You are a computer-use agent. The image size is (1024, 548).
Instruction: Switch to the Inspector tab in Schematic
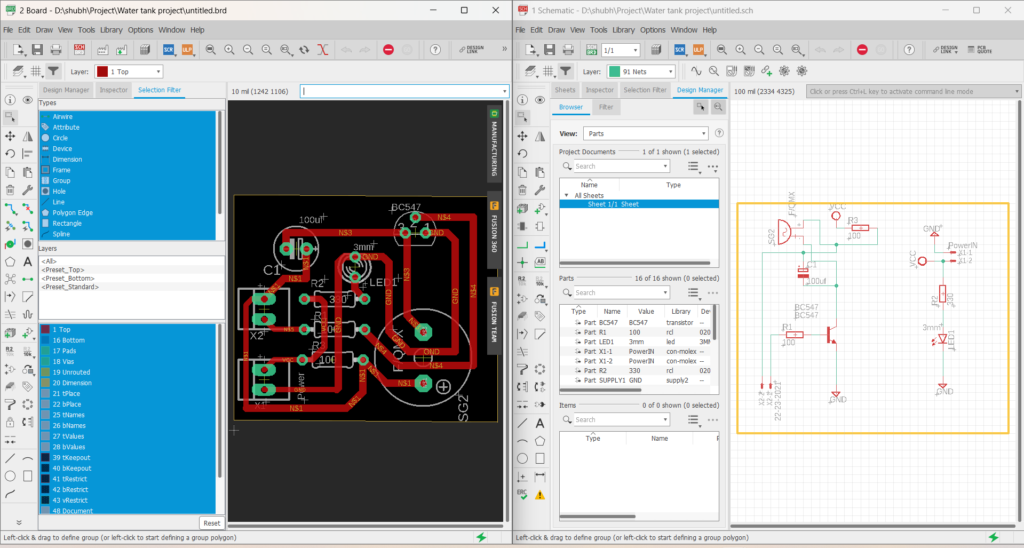point(600,90)
